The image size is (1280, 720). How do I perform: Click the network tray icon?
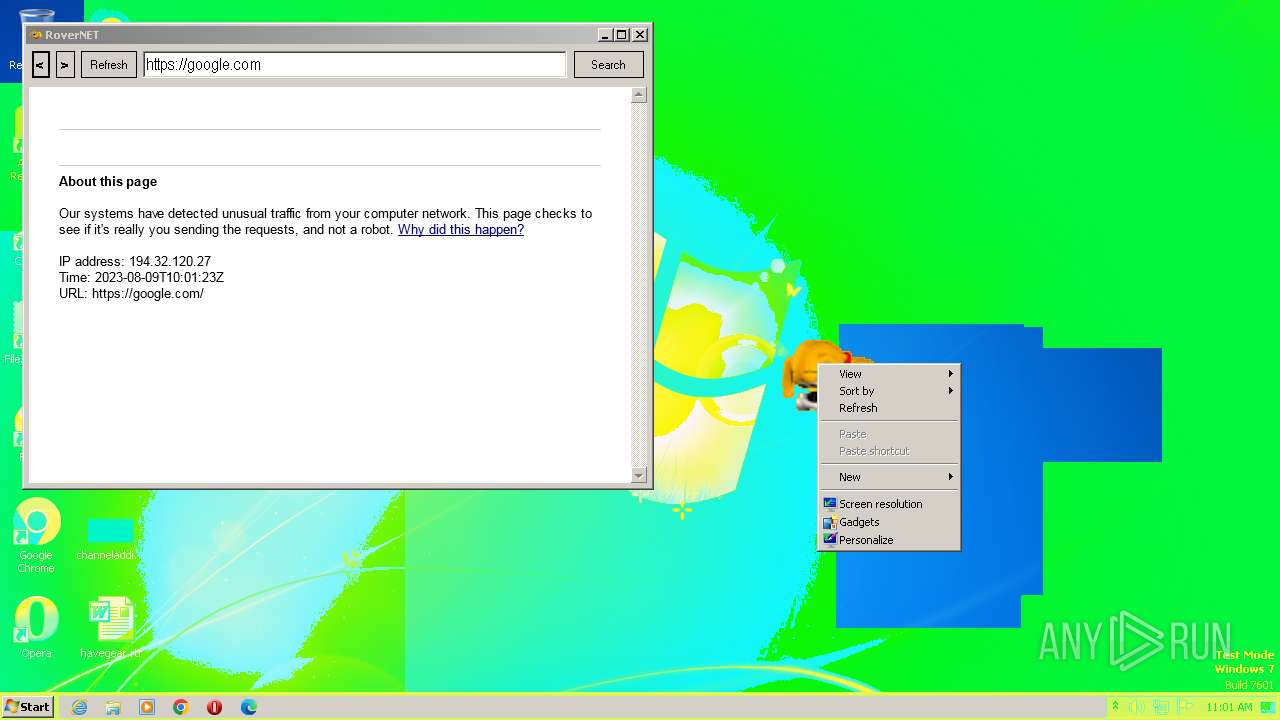click(x=1163, y=707)
